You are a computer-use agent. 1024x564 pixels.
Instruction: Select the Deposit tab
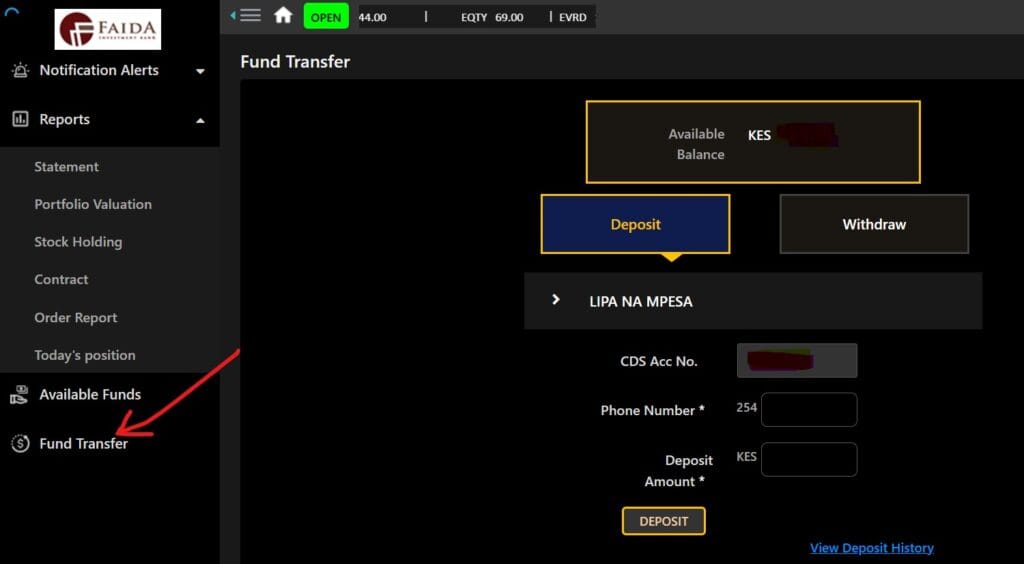[635, 224]
